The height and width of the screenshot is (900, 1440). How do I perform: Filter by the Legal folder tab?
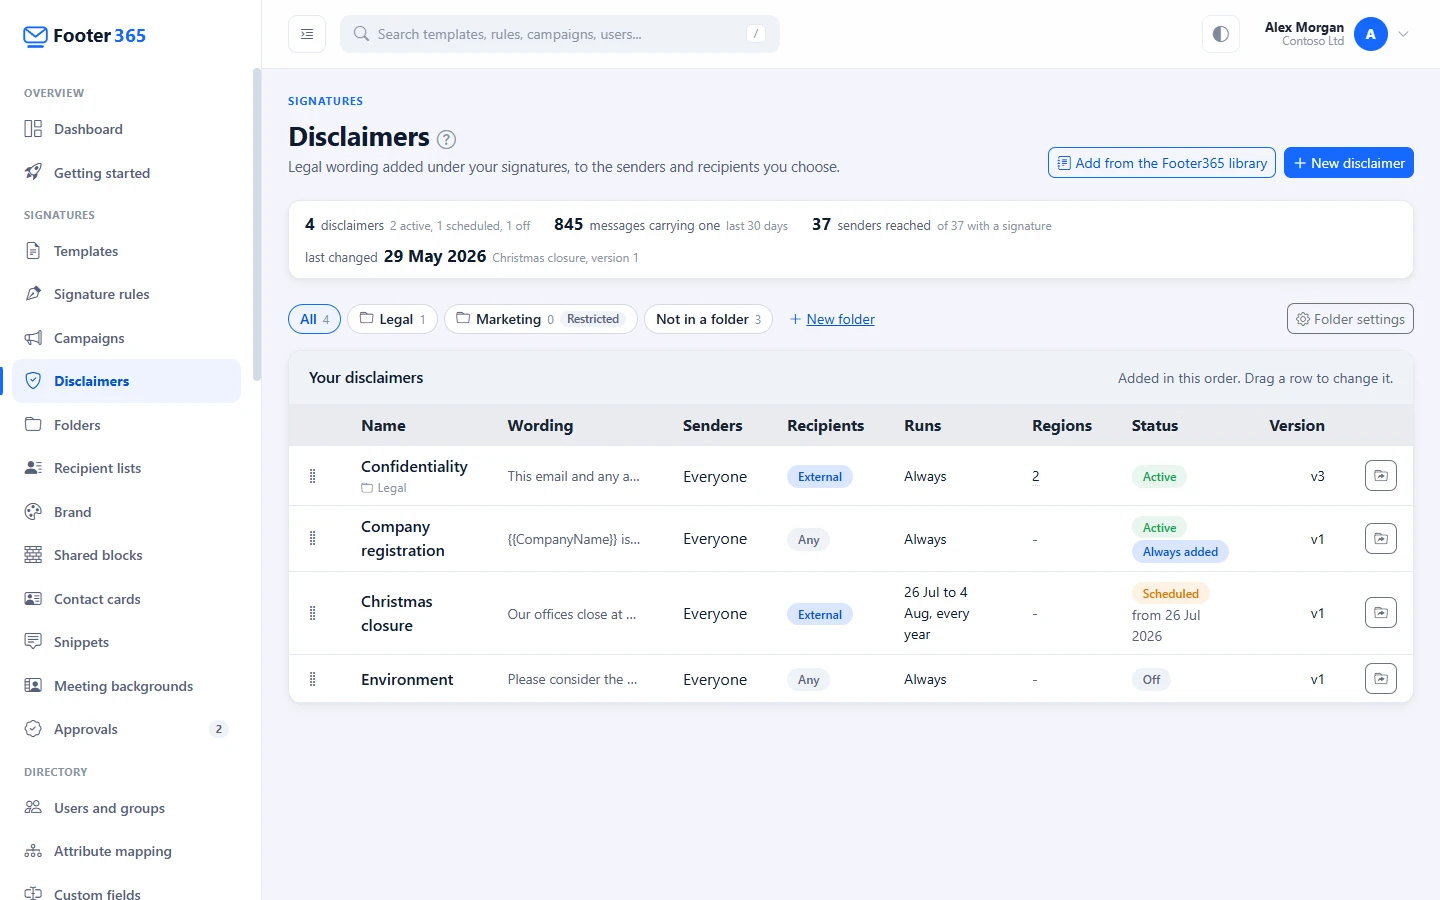click(392, 319)
